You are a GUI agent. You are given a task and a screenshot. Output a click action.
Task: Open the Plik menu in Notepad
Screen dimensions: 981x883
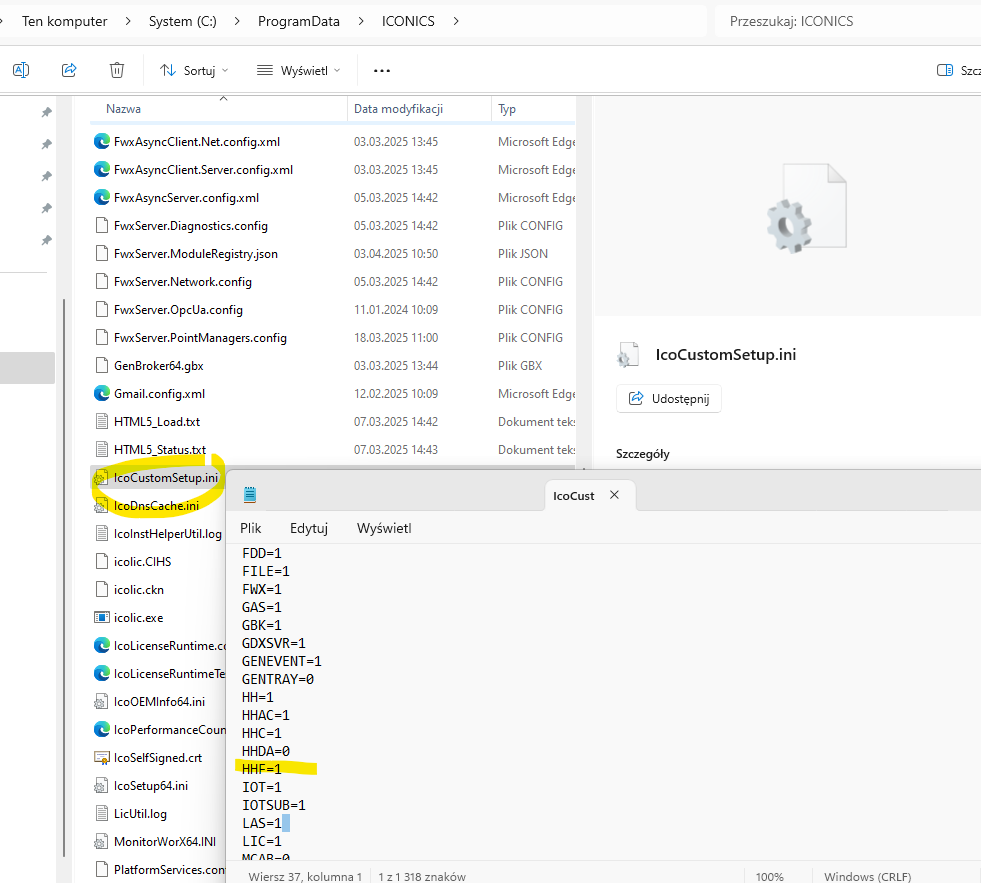(x=251, y=528)
